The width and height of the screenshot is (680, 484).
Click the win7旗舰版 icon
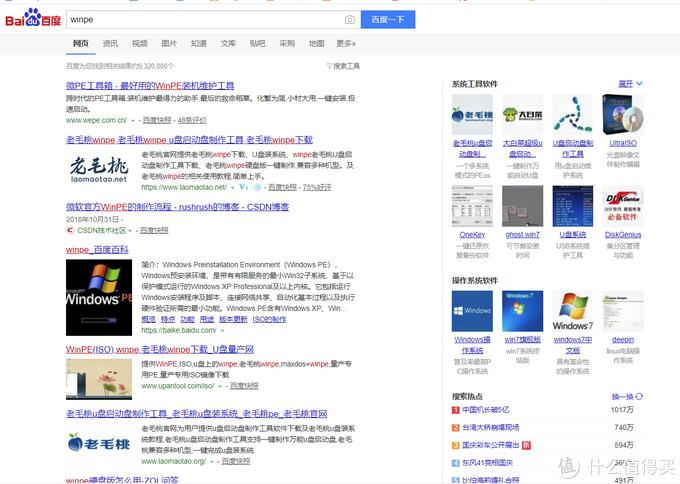[x=523, y=311]
